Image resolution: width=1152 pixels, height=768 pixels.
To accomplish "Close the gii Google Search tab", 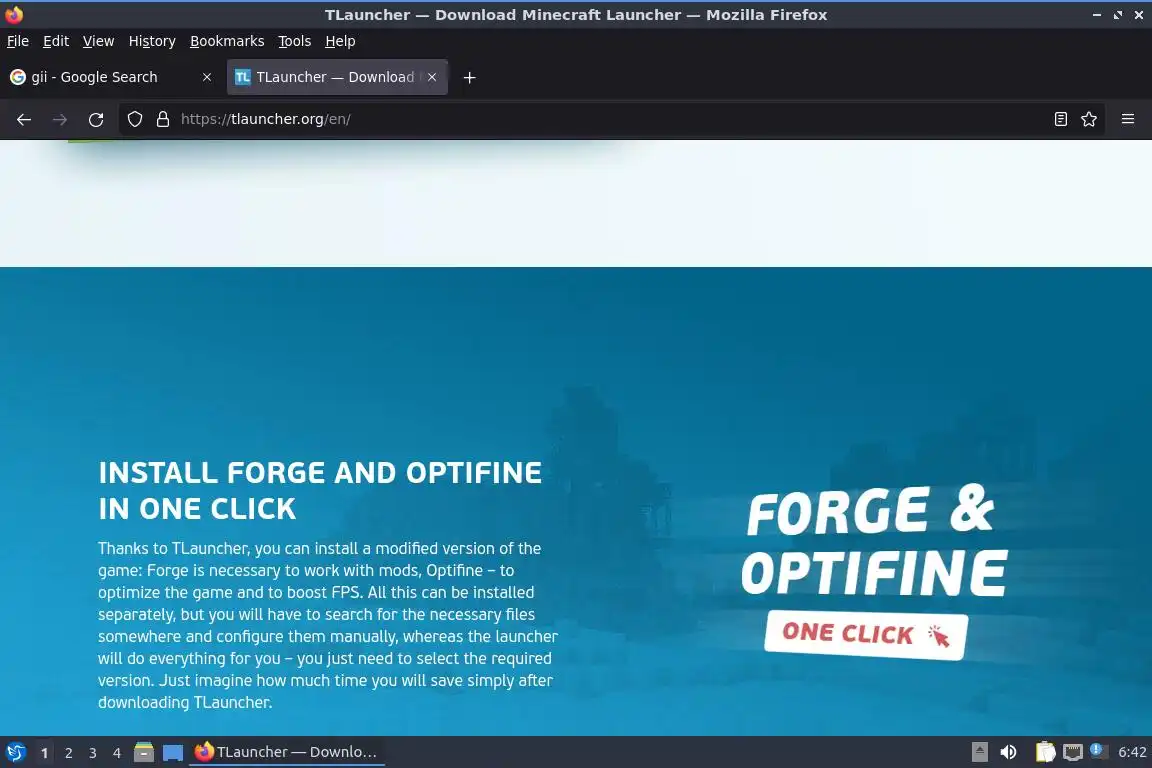I will coord(206,77).
